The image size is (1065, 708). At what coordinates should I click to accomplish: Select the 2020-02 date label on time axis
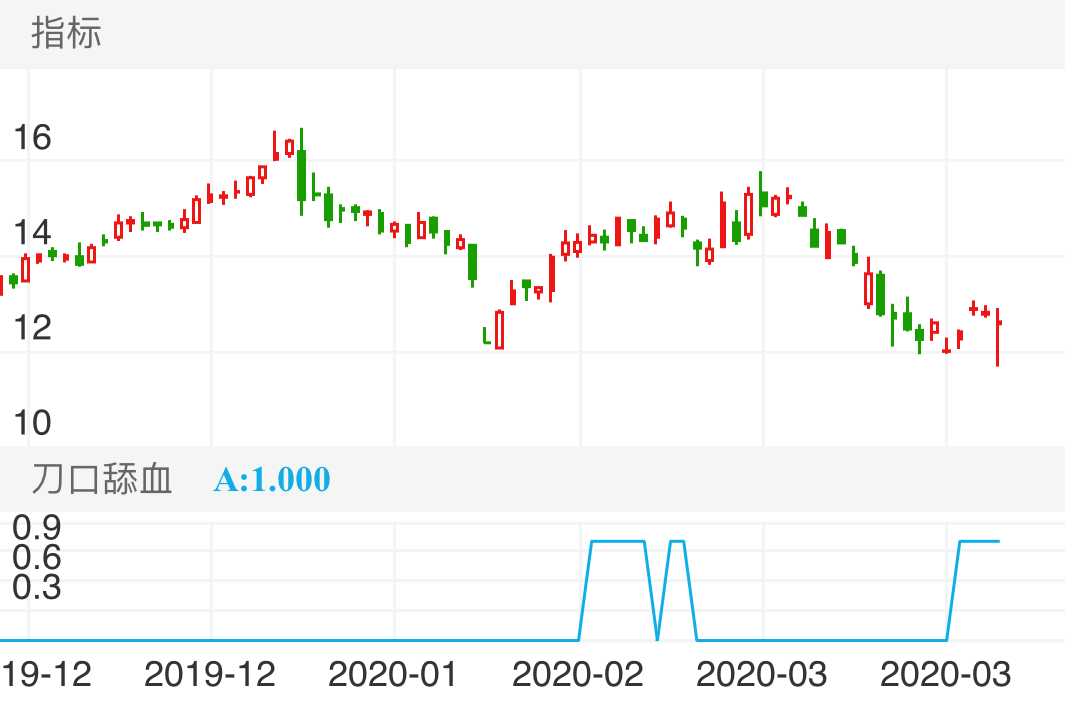click(577, 674)
